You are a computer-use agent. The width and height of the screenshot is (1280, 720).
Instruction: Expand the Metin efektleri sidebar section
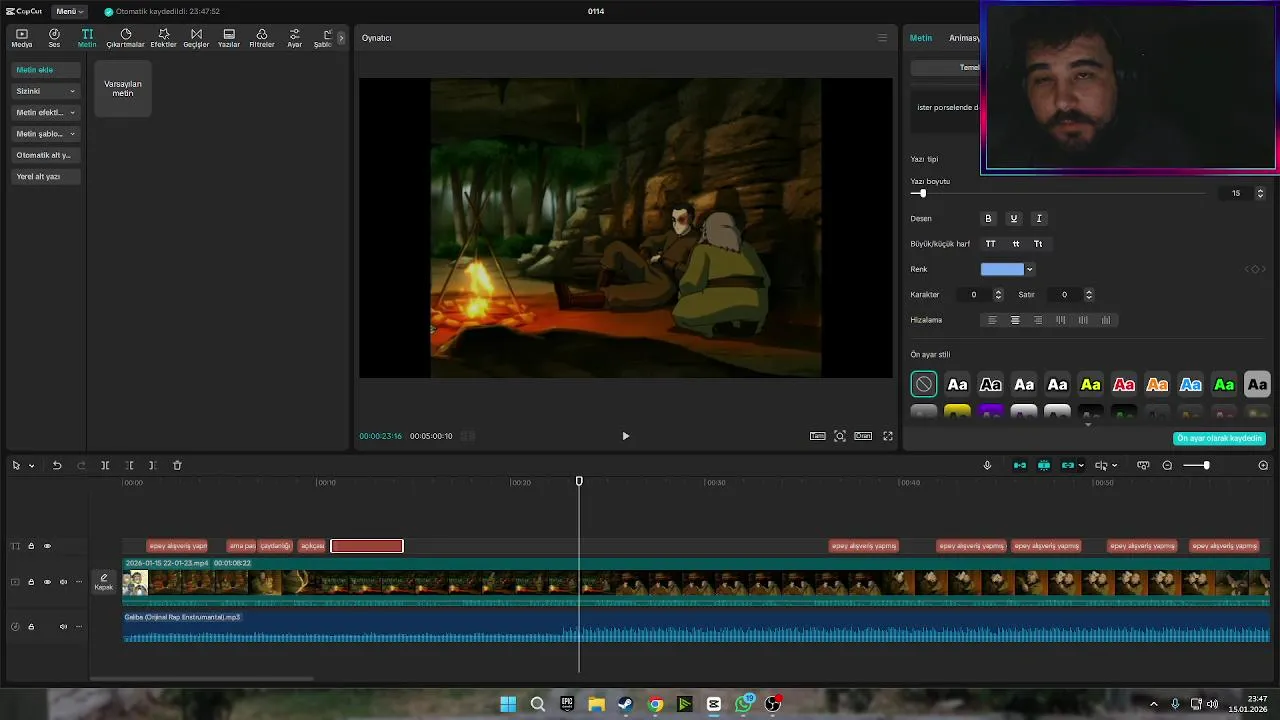(x=46, y=112)
